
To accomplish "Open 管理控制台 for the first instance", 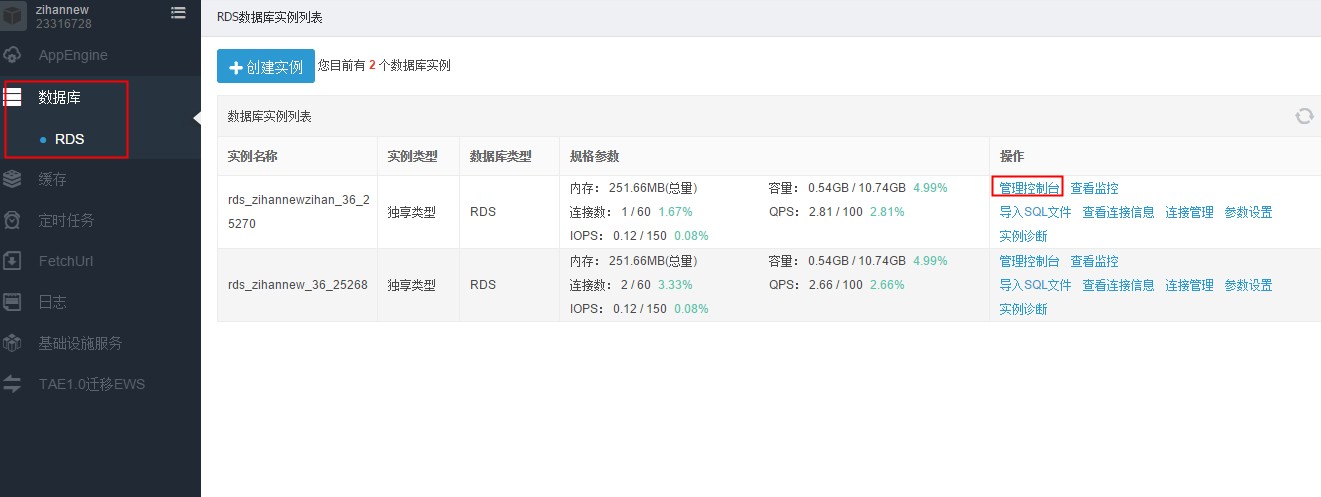I will pyautogui.click(x=1029, y=188).
